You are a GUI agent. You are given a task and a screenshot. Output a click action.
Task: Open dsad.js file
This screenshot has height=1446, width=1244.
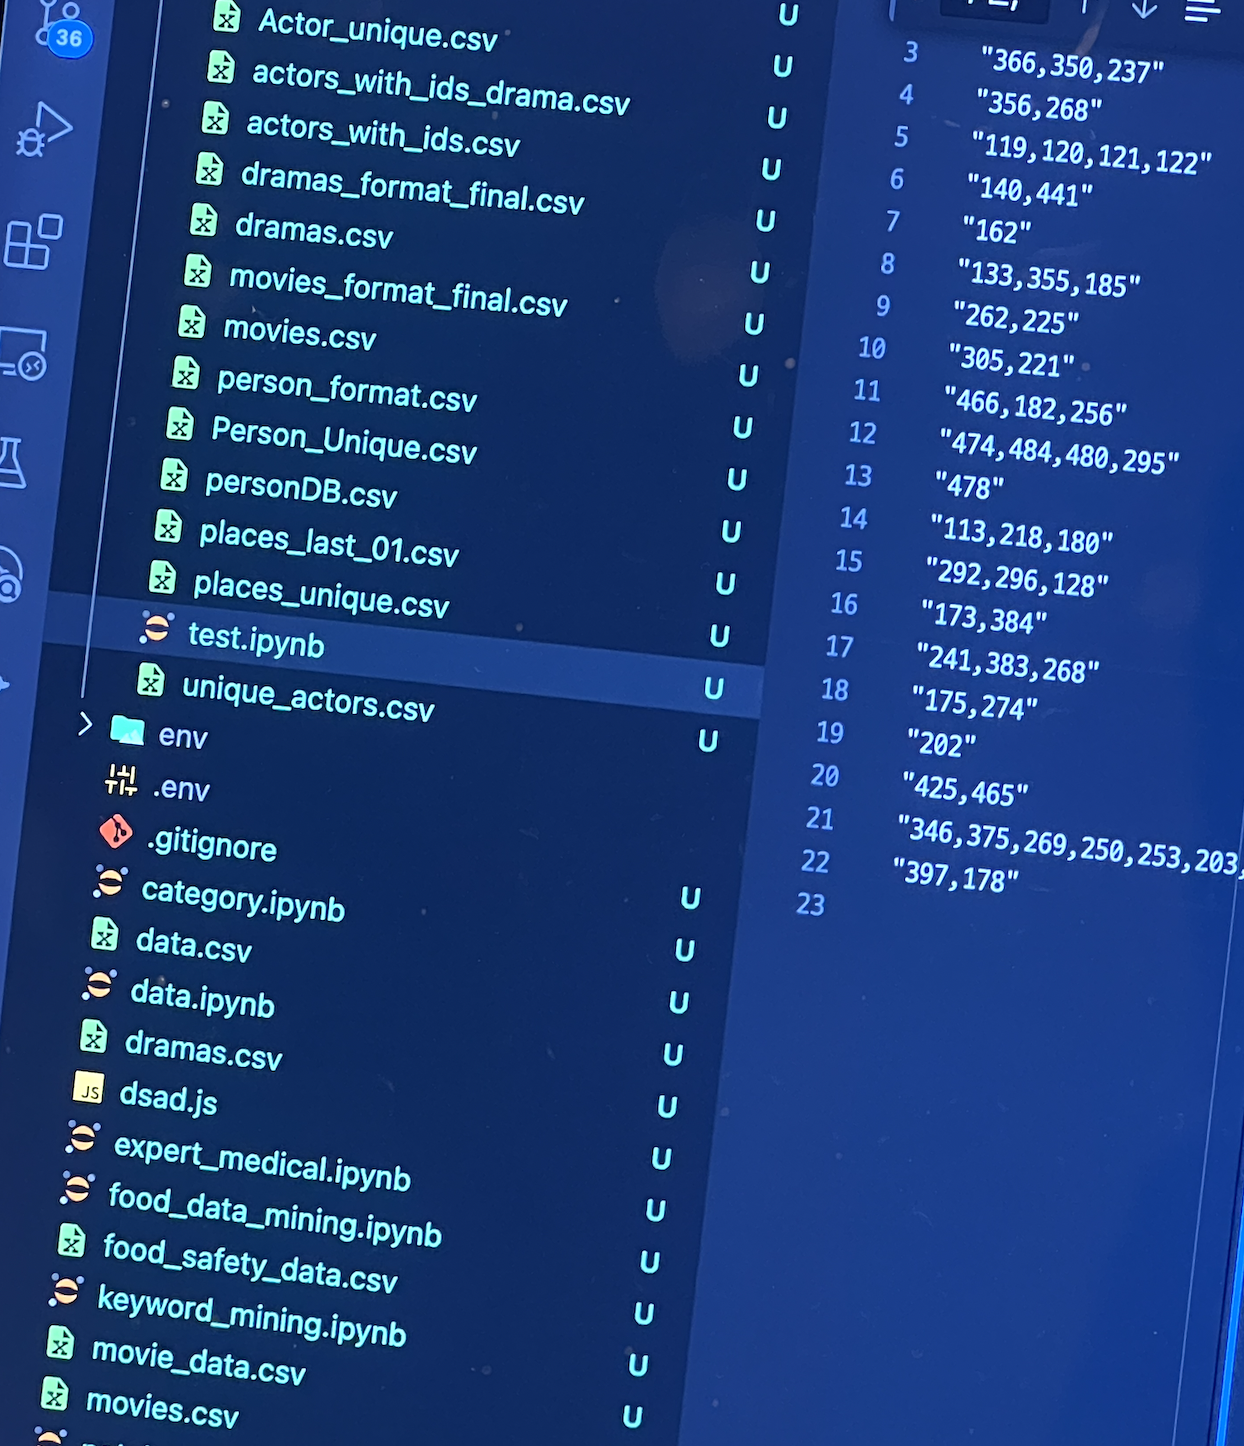coord(168,1098)
